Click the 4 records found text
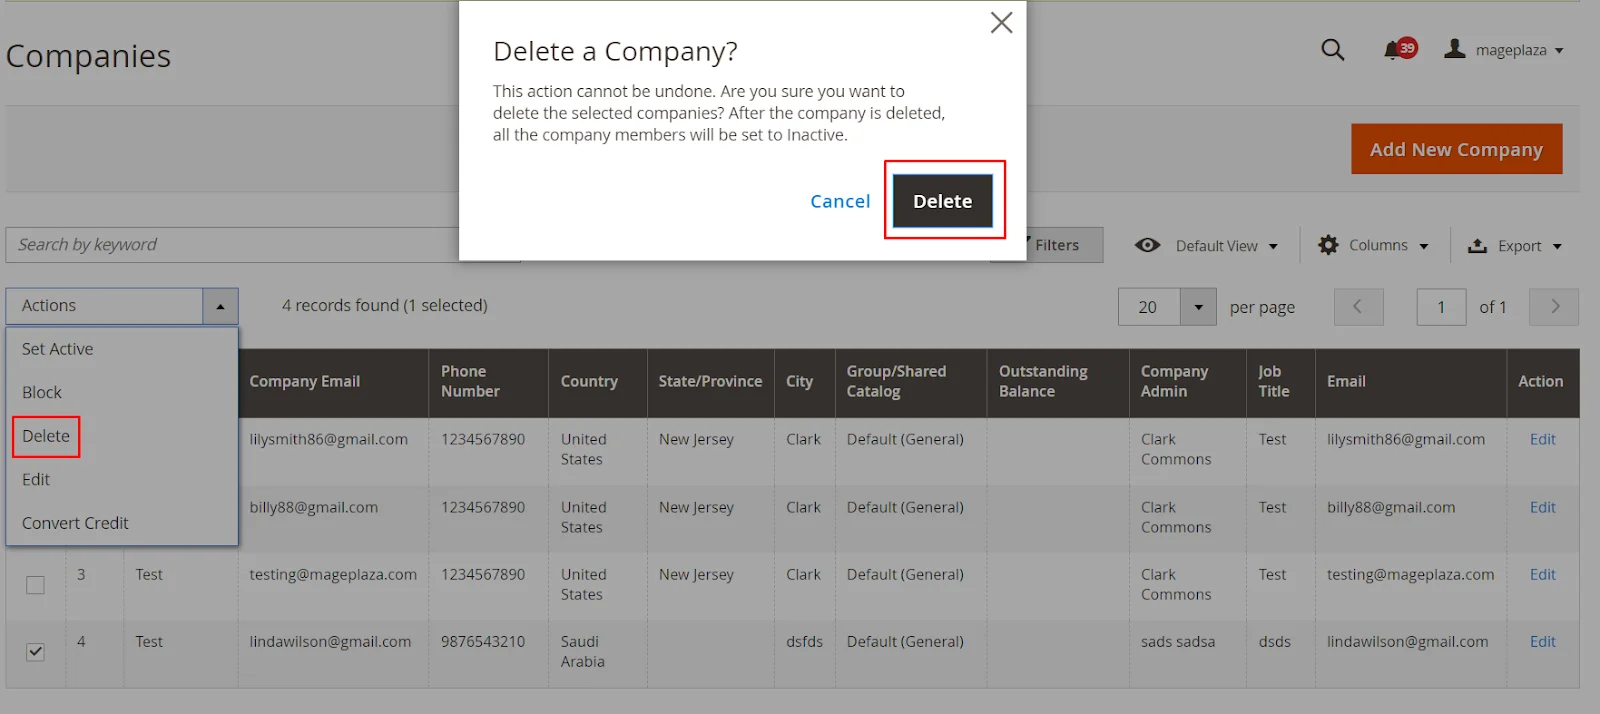The height and width of the screenshot is (714, 1600). [x=384, y=305]
